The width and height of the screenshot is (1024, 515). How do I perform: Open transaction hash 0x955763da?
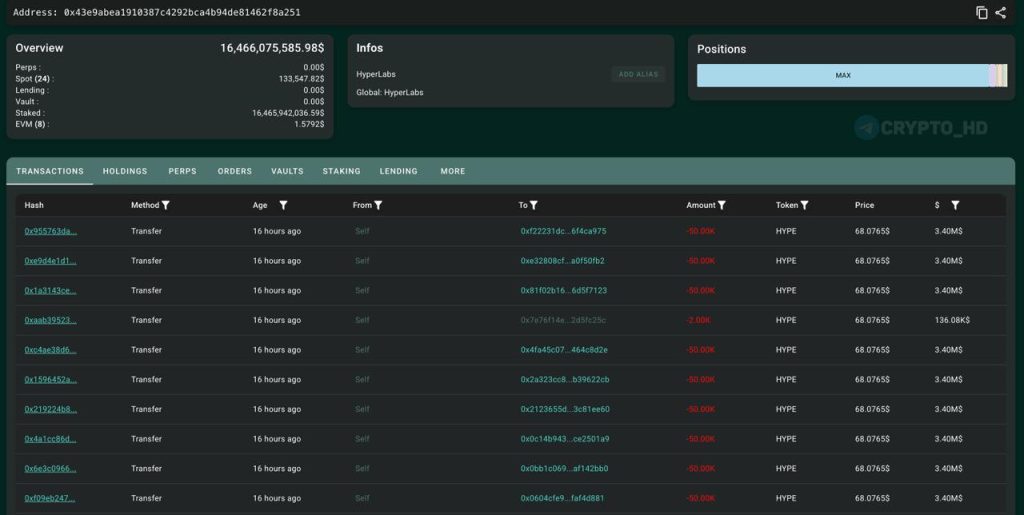point(50,231)
